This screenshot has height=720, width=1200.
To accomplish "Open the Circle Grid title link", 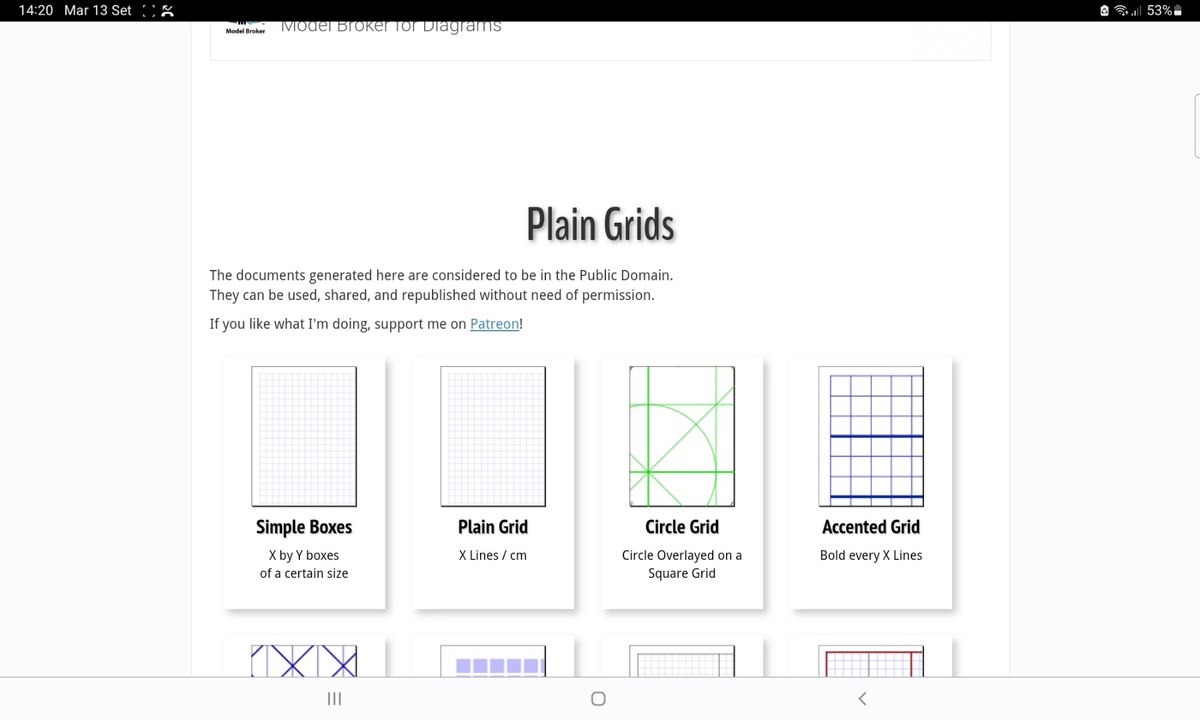I will click(x=682, y=527).
